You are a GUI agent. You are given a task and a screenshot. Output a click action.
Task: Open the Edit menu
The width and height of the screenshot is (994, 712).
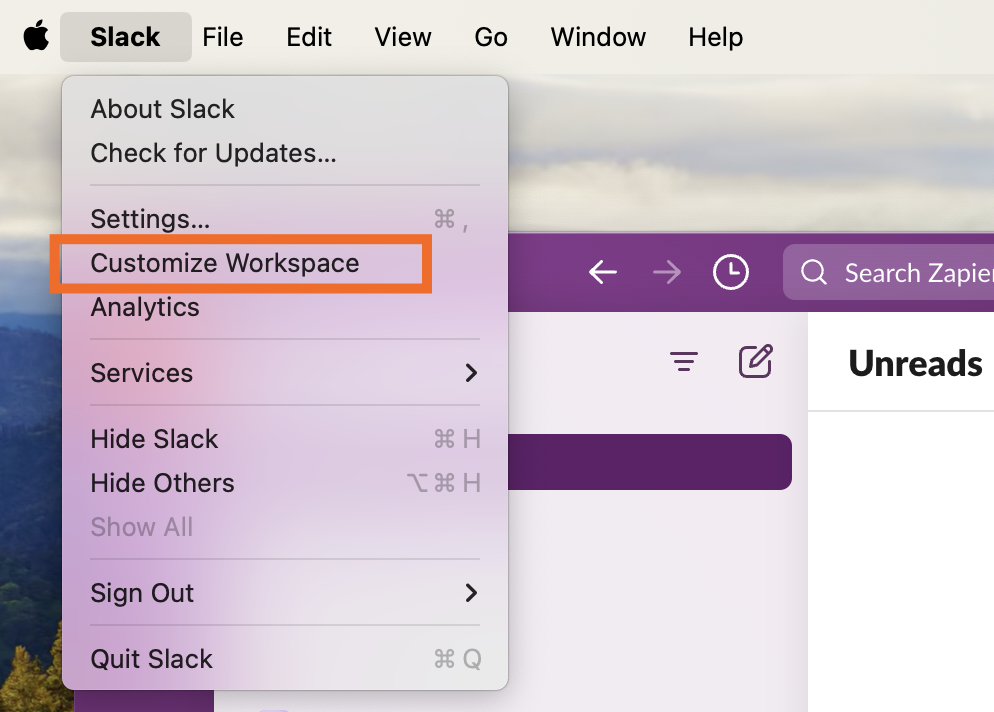coord(309,37)
